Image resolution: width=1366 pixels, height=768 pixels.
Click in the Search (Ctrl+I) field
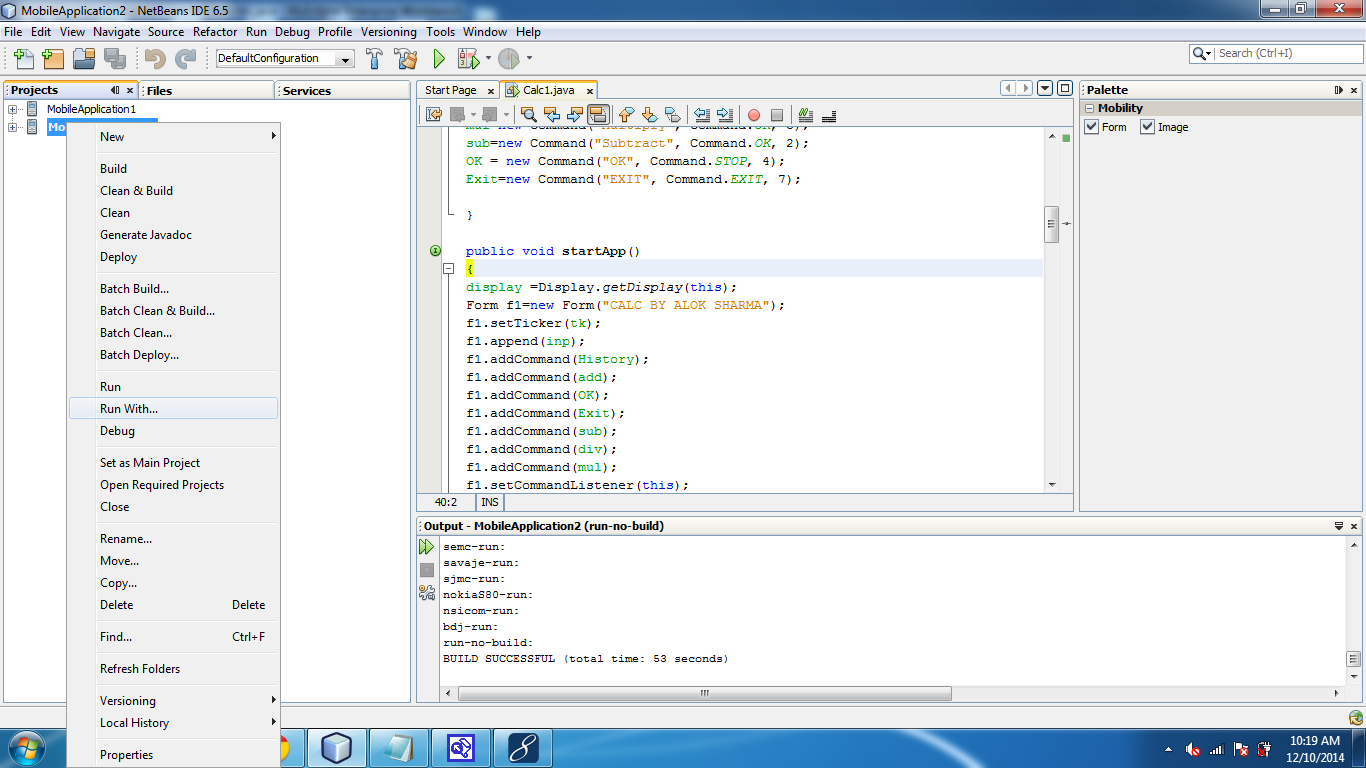pos(1288,53)
